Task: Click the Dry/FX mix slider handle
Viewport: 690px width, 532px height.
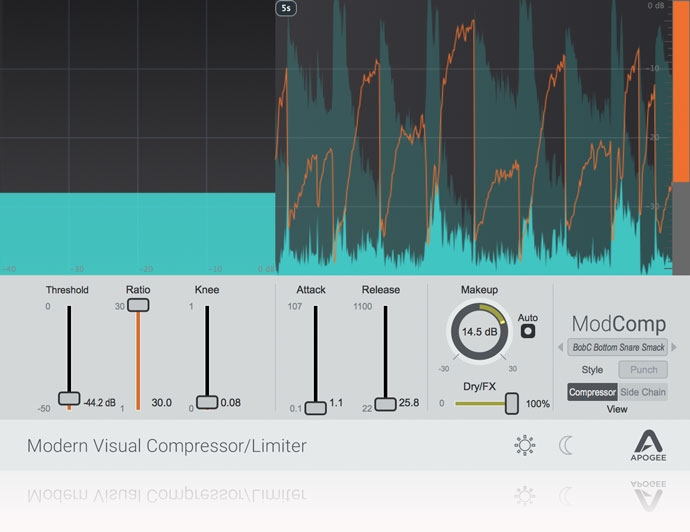Action: [x=512, y=403]
